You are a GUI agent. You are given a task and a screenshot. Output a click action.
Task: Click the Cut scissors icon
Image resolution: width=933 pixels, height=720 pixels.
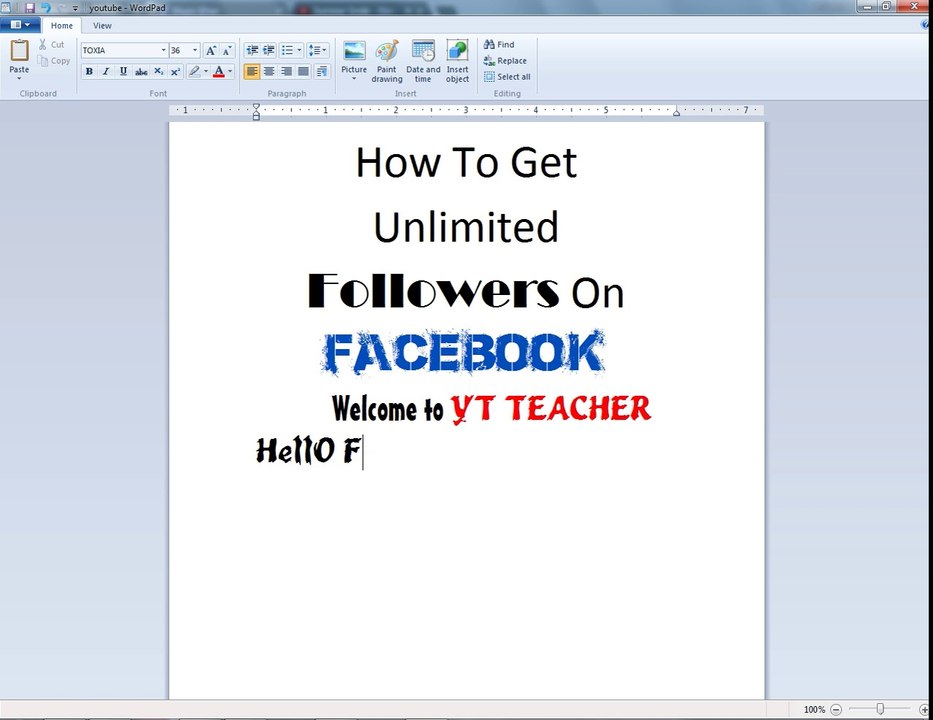(43, 45)
